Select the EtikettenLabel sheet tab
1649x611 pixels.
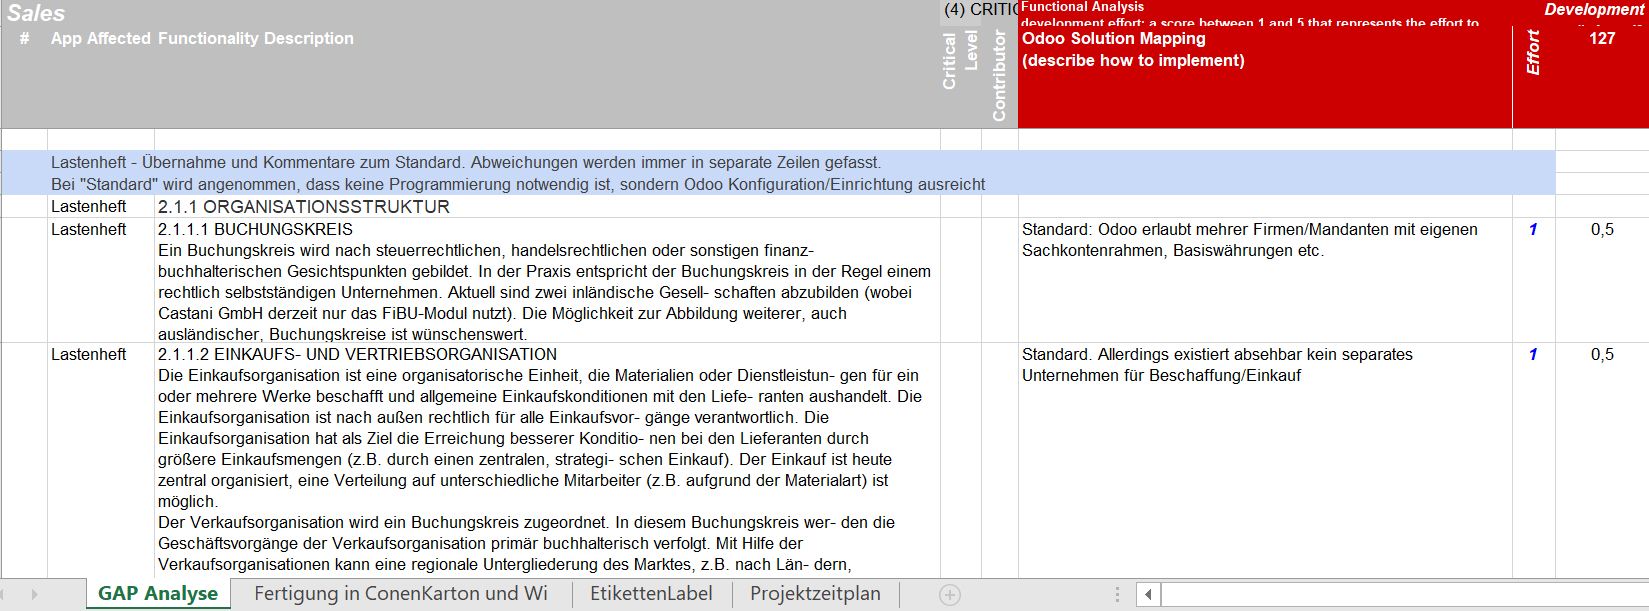click(x=651, y=594)
